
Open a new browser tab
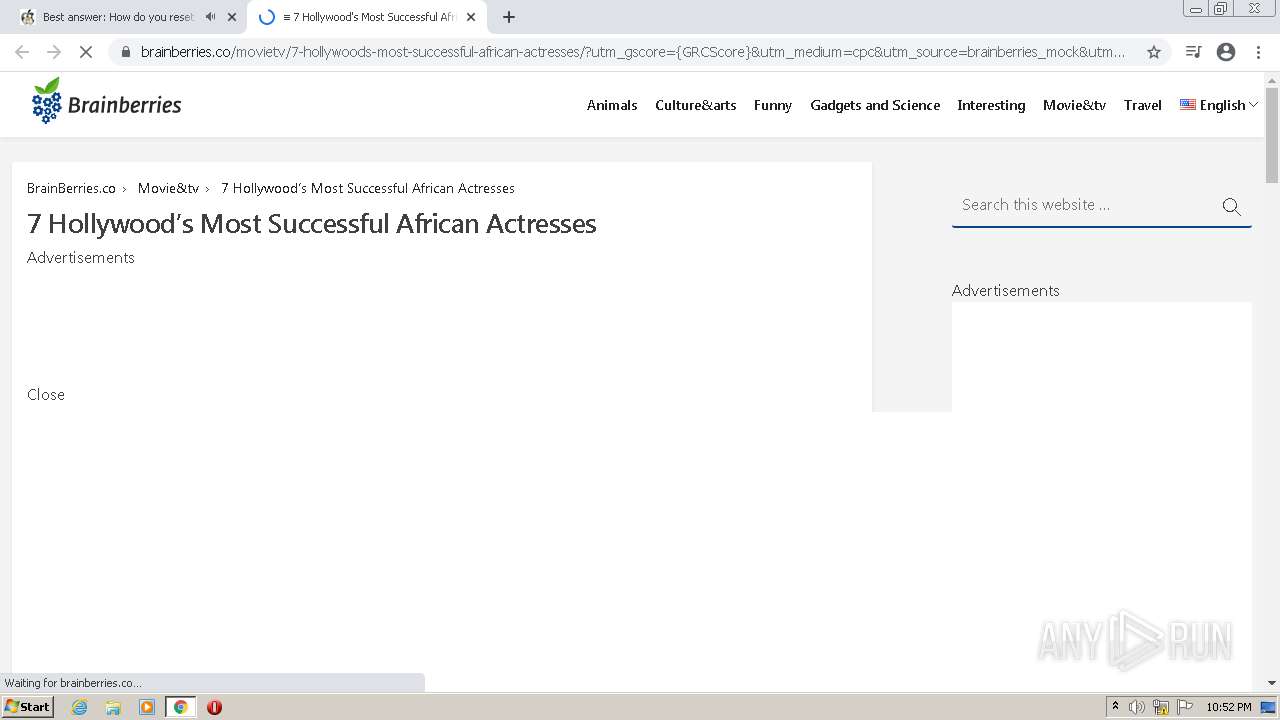click(x=509, y=17)
